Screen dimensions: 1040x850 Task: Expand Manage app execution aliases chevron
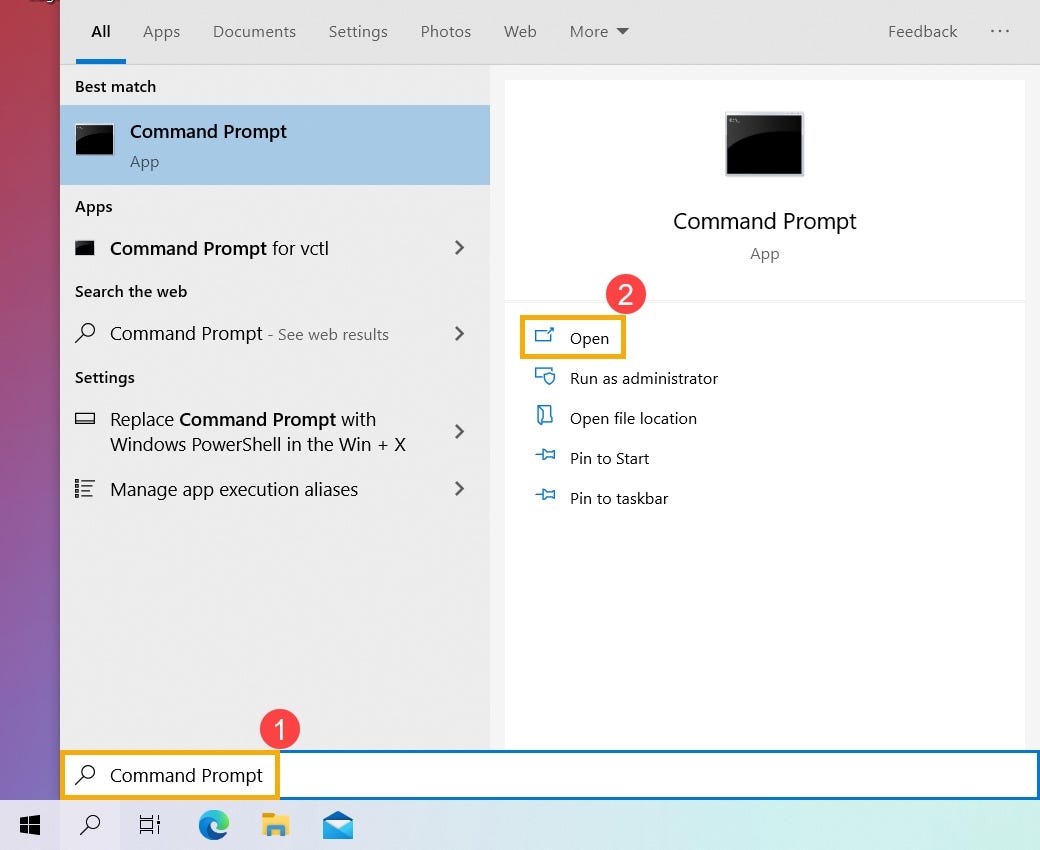pos(459,489)
